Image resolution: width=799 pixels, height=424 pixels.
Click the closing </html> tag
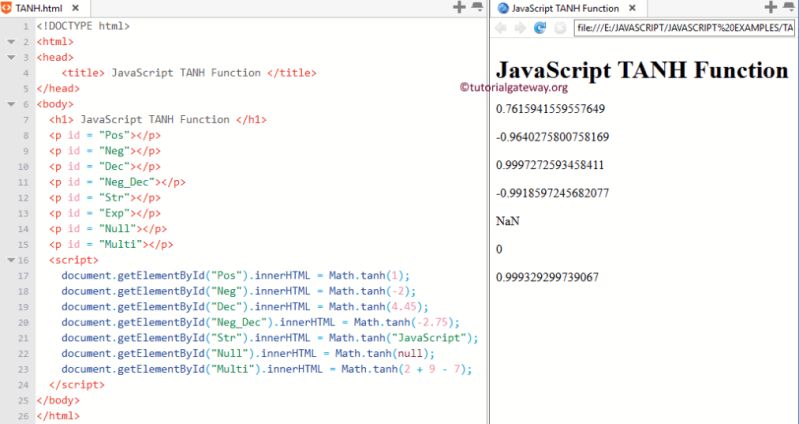[x=58, y=416]
